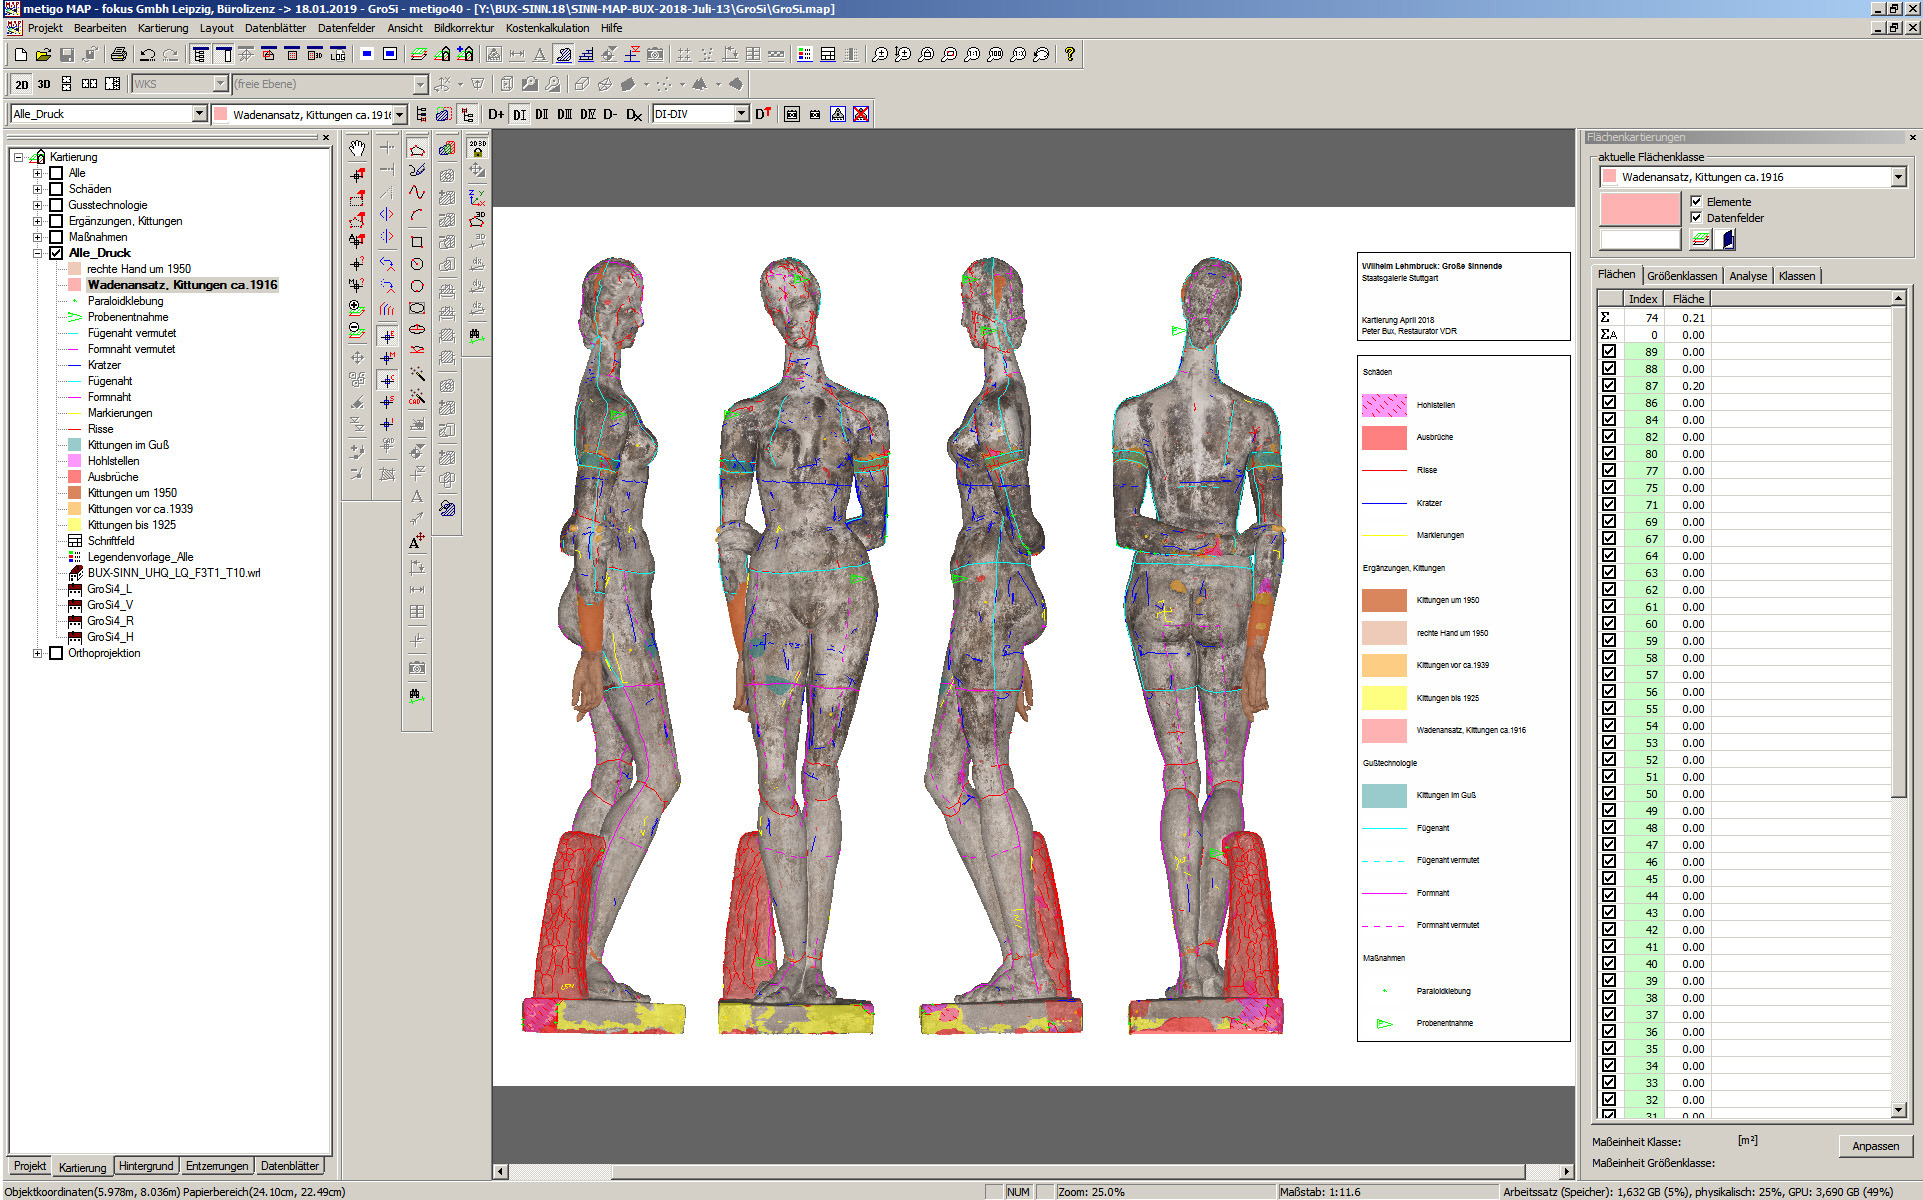Switch to the 'Größenklassen' tab
Viewport: 1923px width, 1200px height.
tap(1682, 276)
